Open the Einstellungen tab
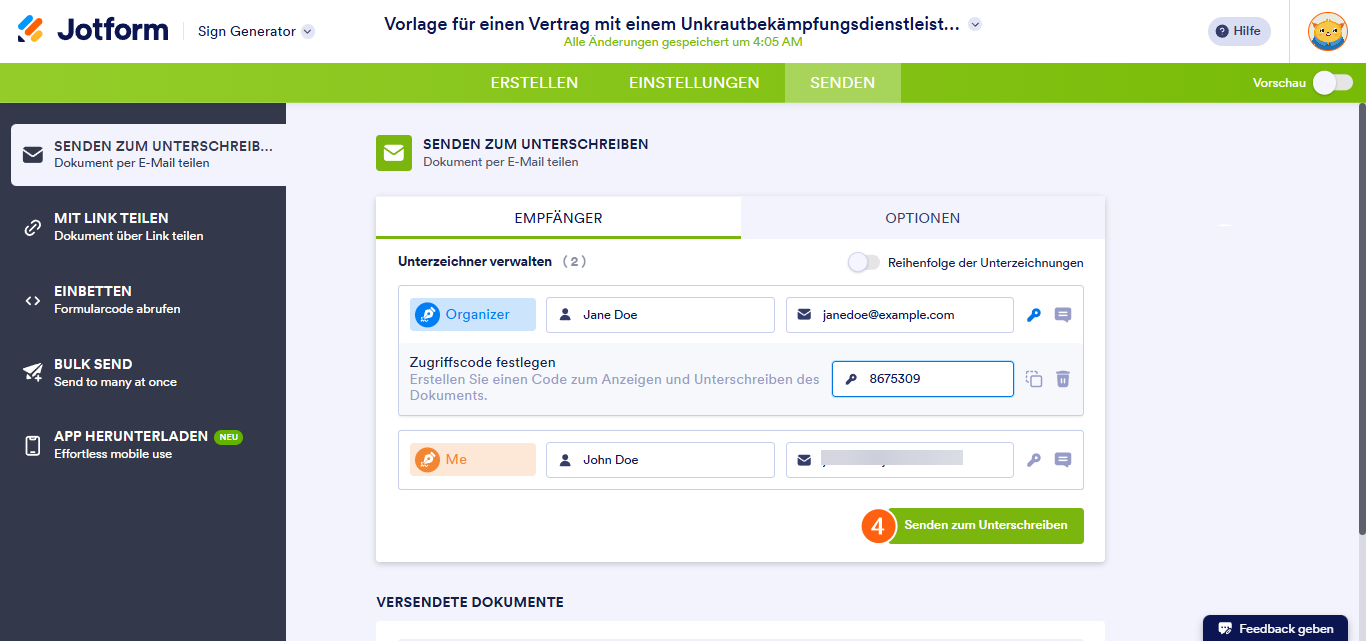The height and width of the screenshot is (641, 1366). coord(694,83)
